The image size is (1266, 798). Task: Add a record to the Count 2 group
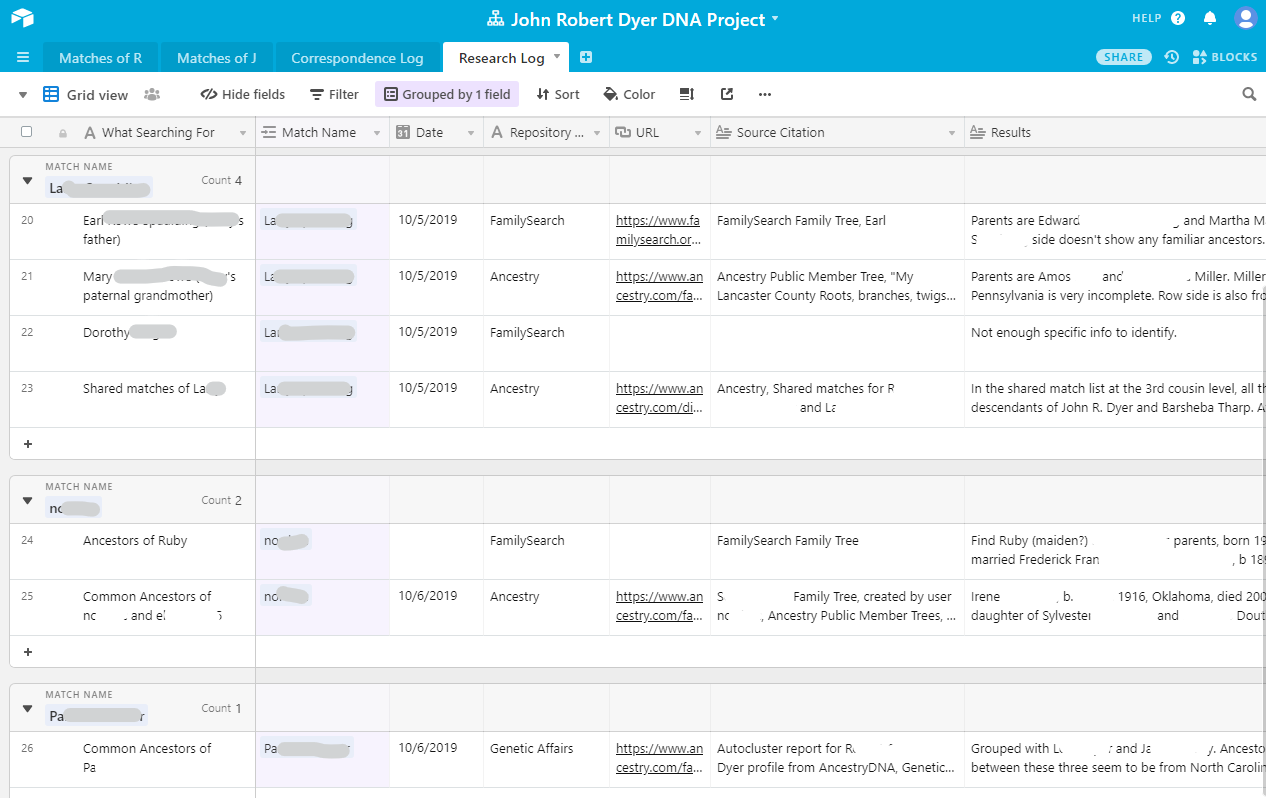point(27,651)
